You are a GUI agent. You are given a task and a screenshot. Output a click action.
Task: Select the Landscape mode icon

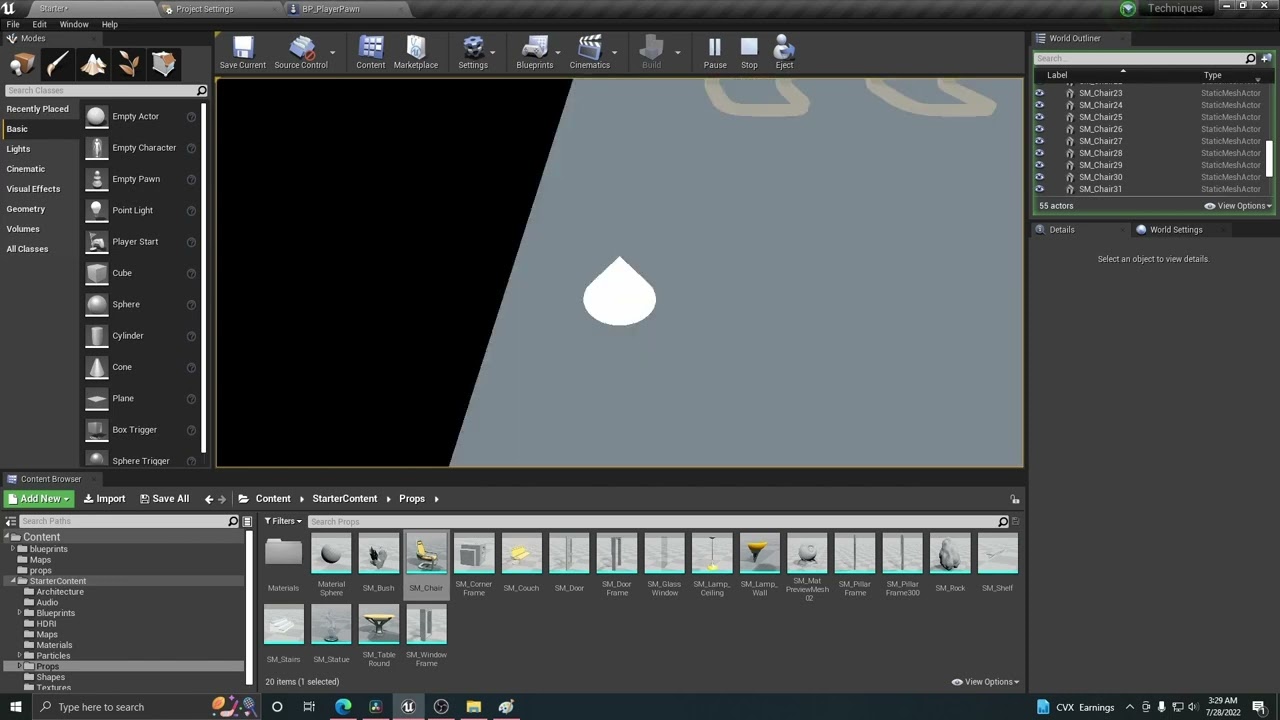tap(94, 65)
